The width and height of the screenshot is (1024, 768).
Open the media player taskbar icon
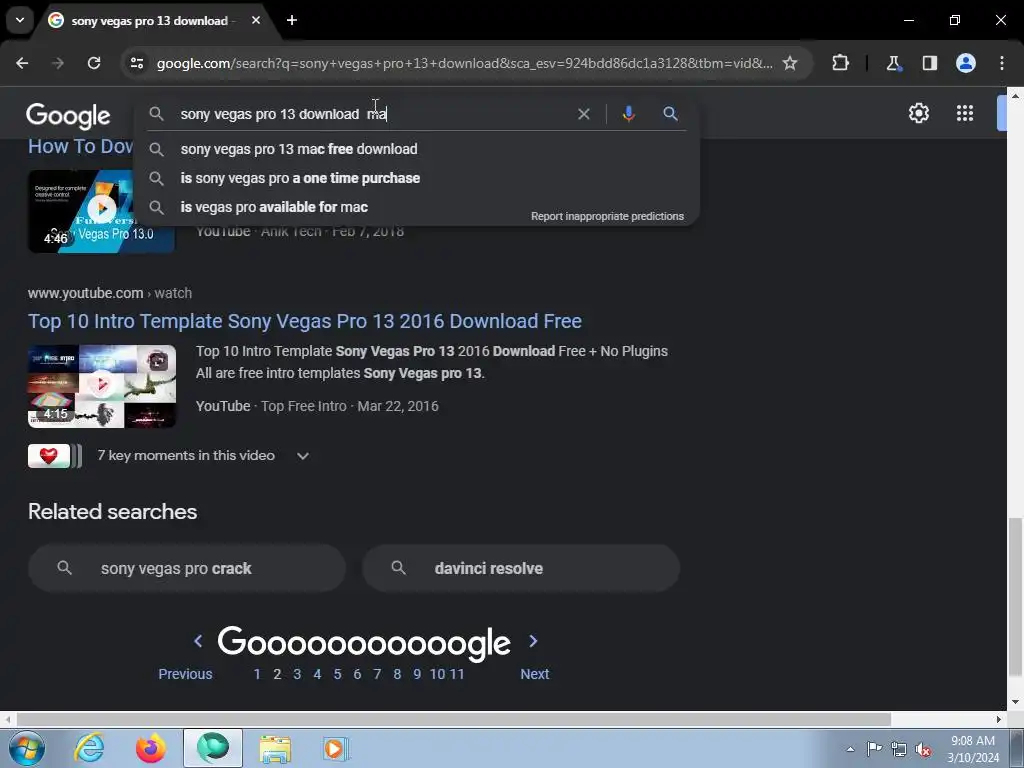(336, 748)
